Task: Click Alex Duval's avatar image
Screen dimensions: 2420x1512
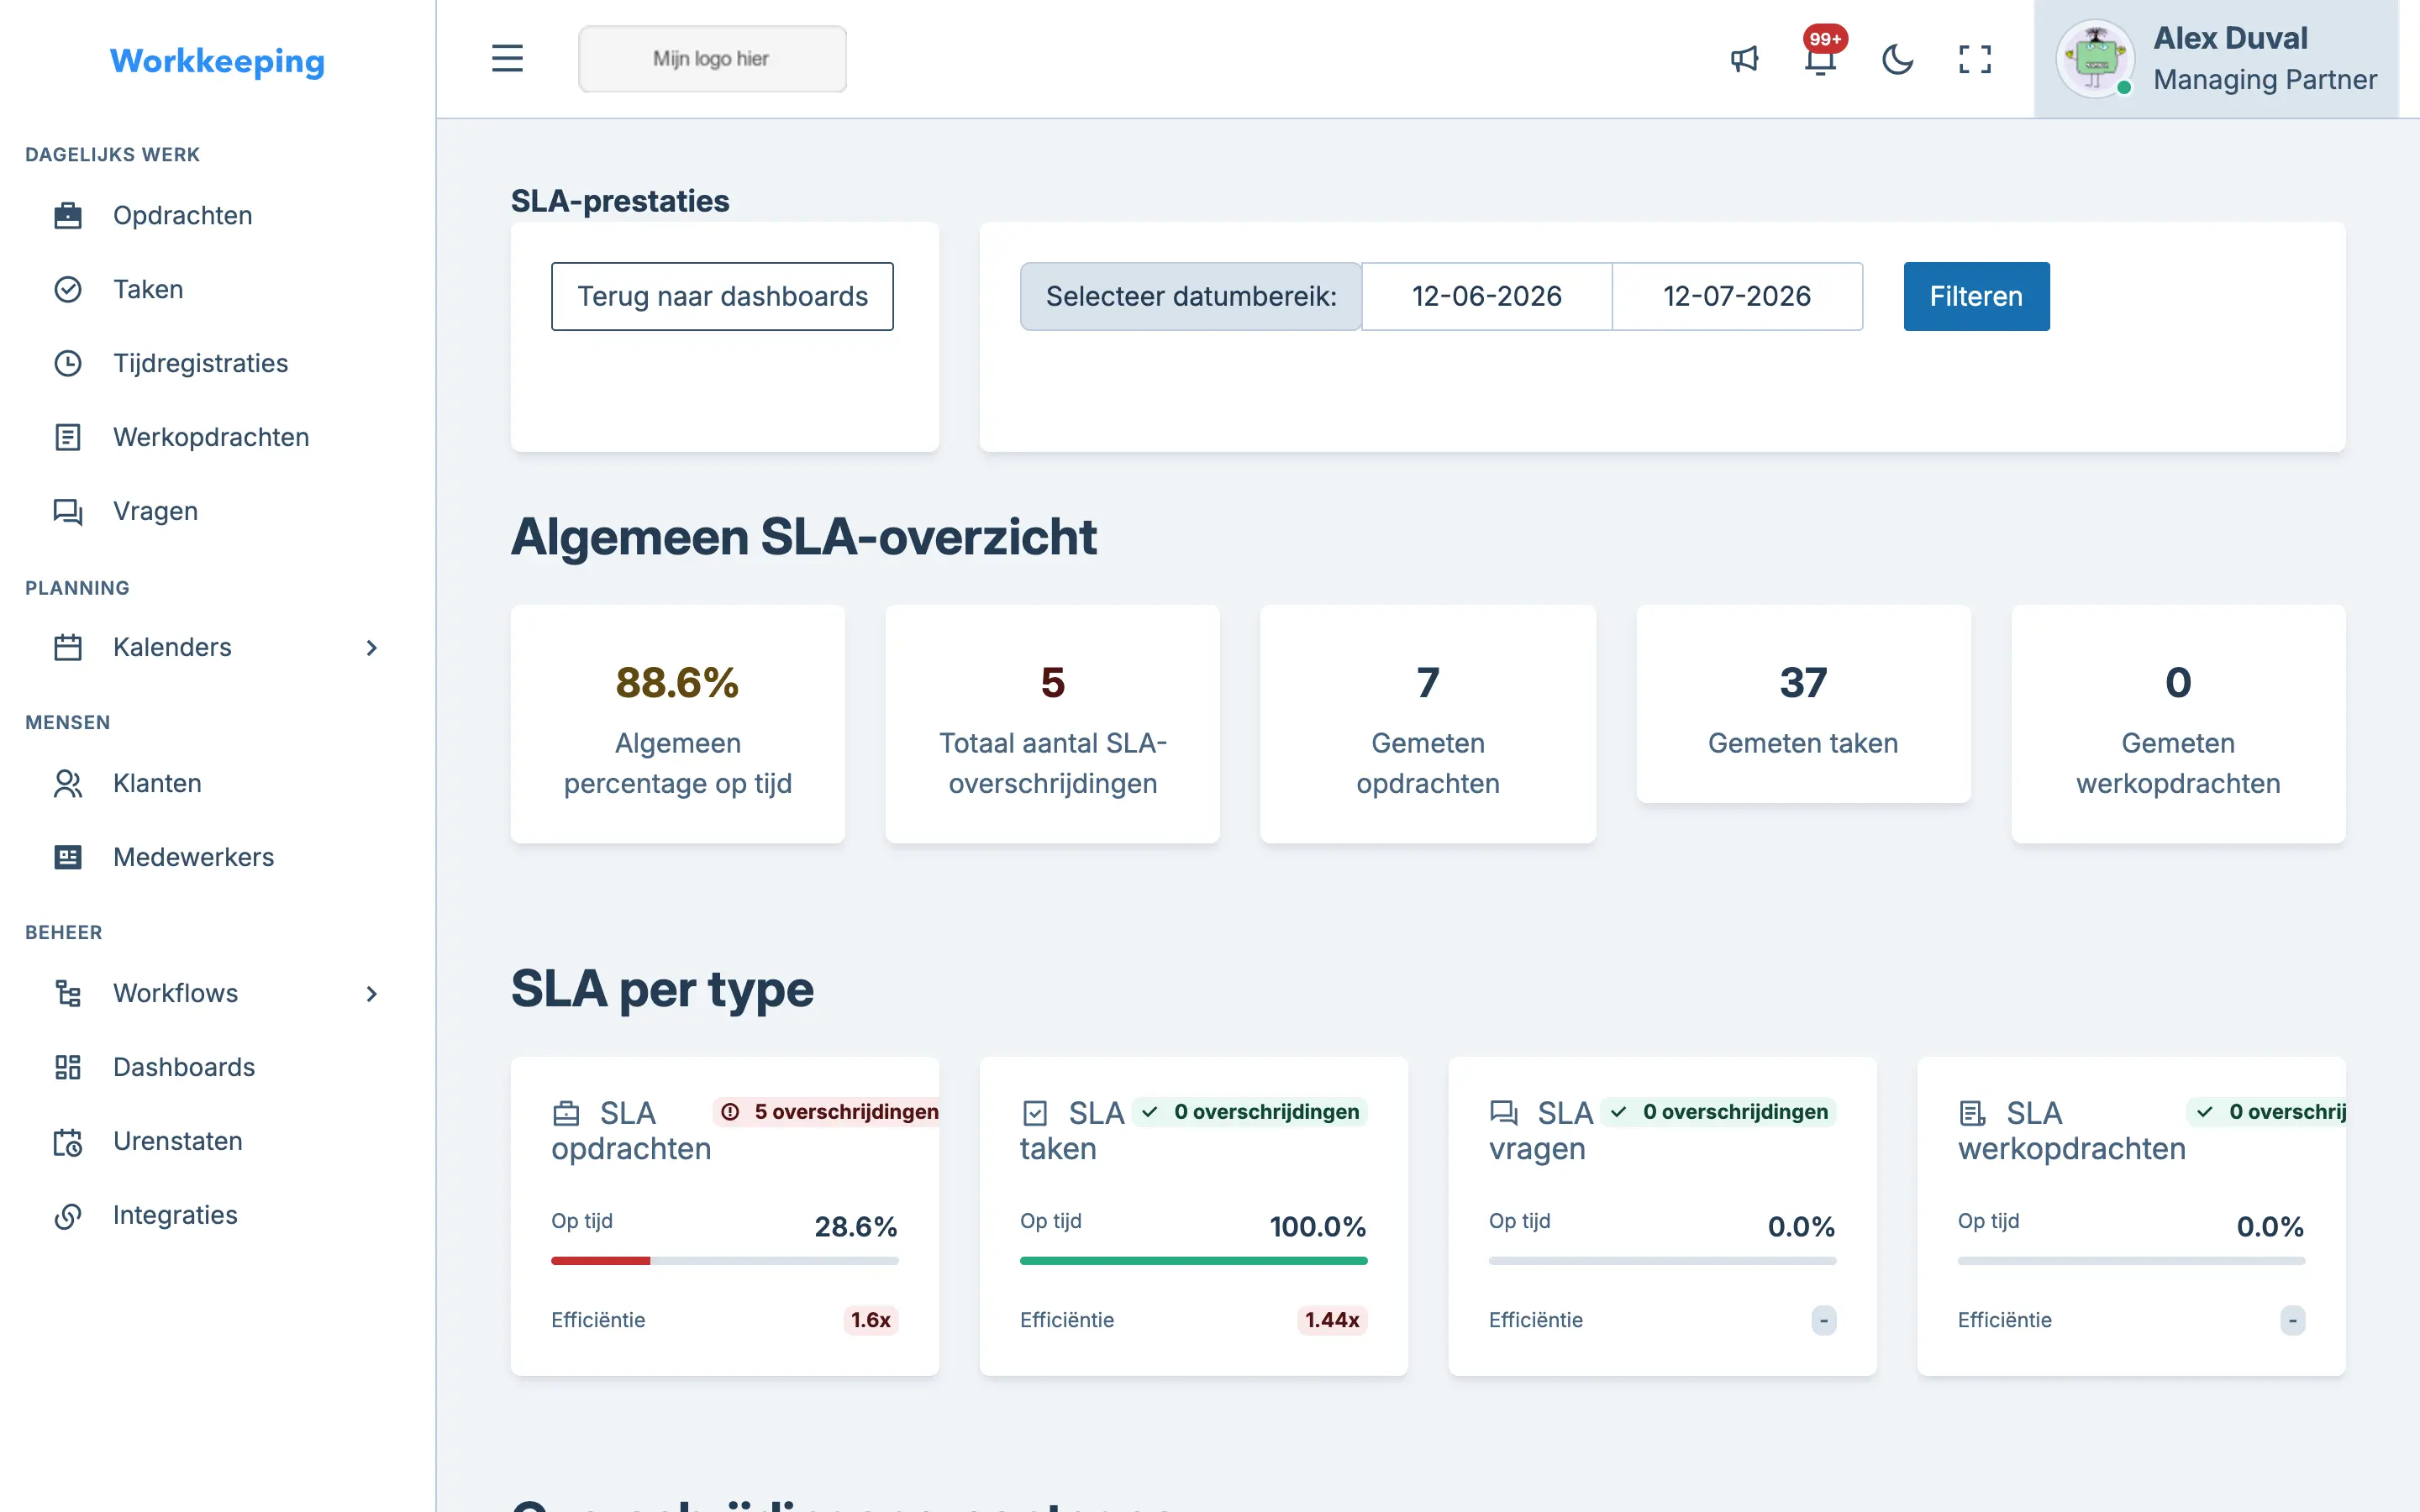Action: [x=2095, y=59]
